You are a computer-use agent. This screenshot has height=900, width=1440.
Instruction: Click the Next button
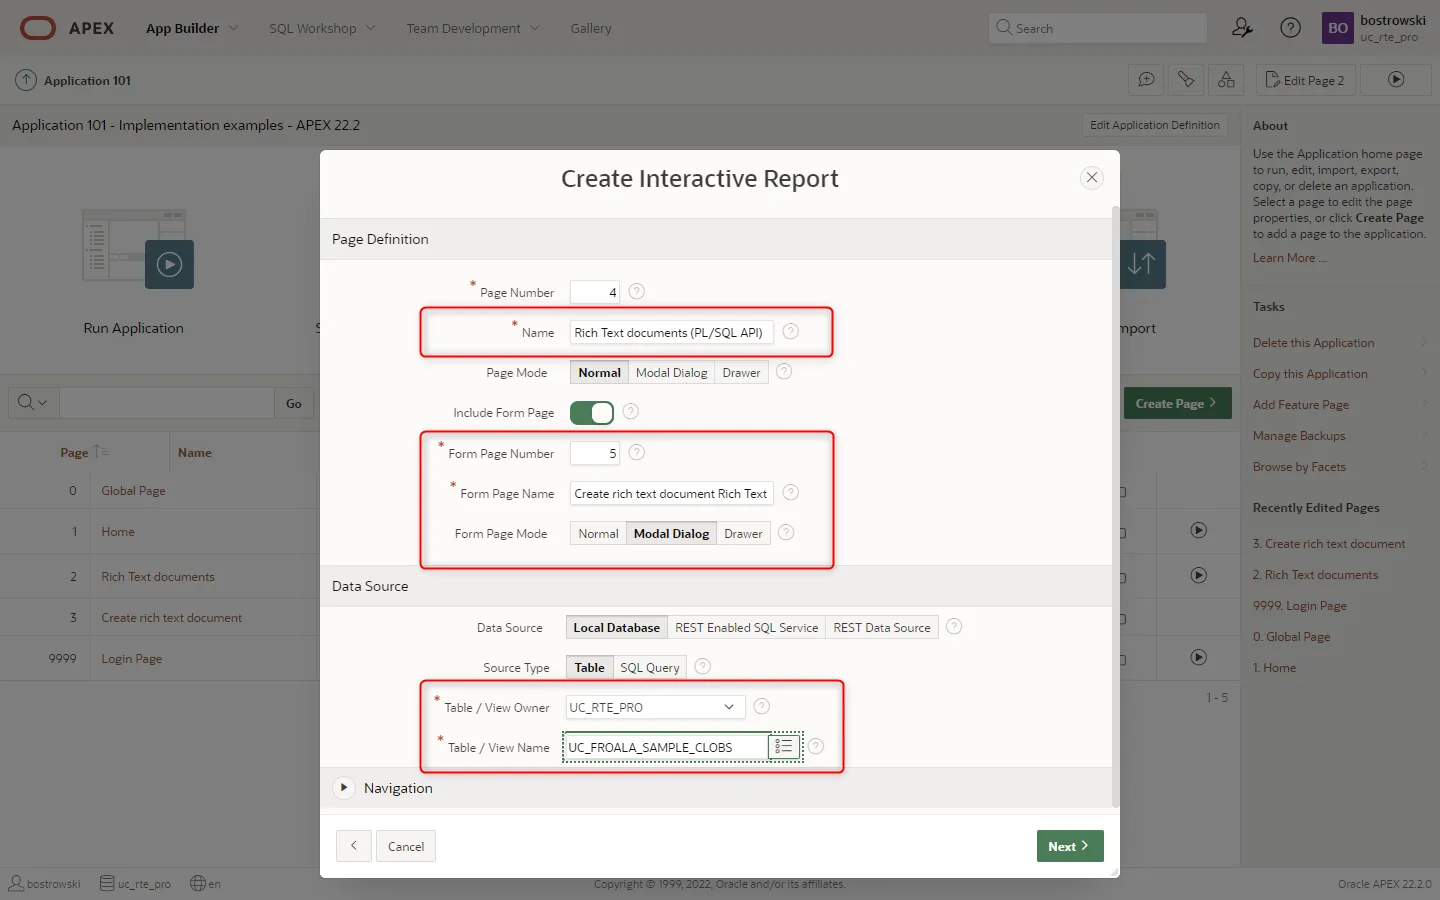pos(1069,846)
